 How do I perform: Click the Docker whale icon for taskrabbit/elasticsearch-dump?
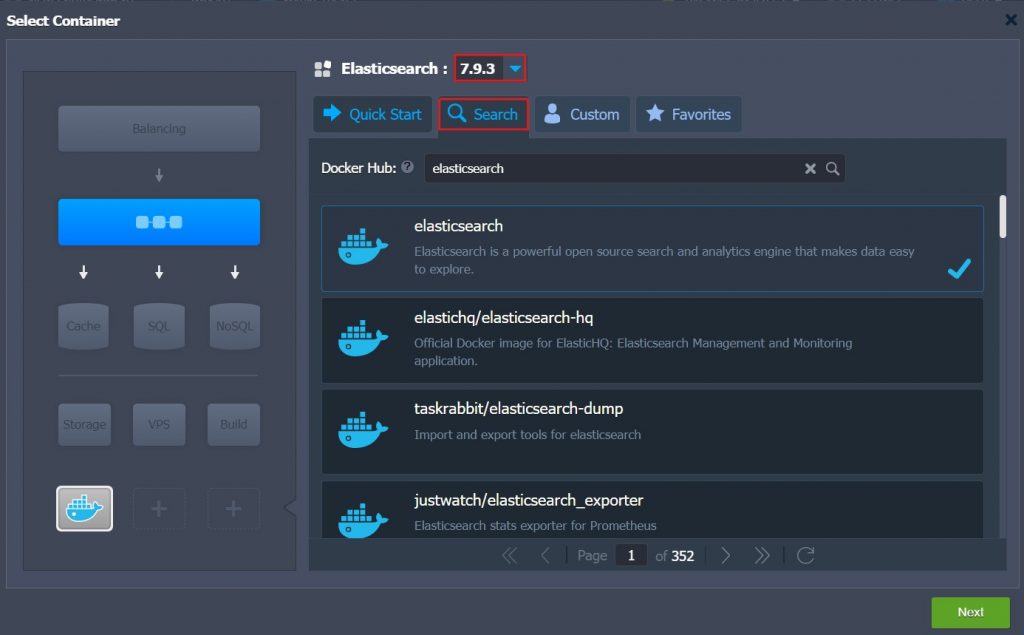coord(363,430)
